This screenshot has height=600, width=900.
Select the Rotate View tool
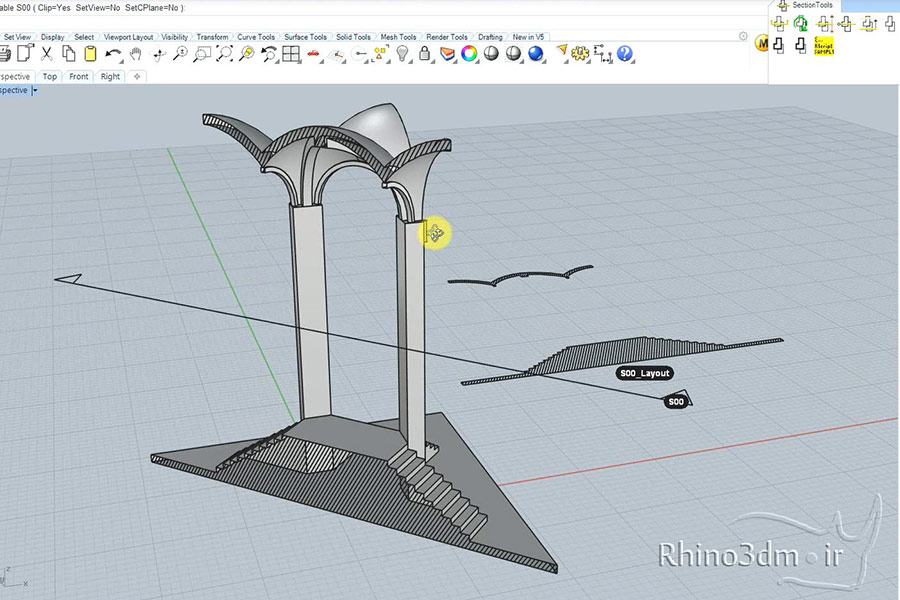point(158,54)
